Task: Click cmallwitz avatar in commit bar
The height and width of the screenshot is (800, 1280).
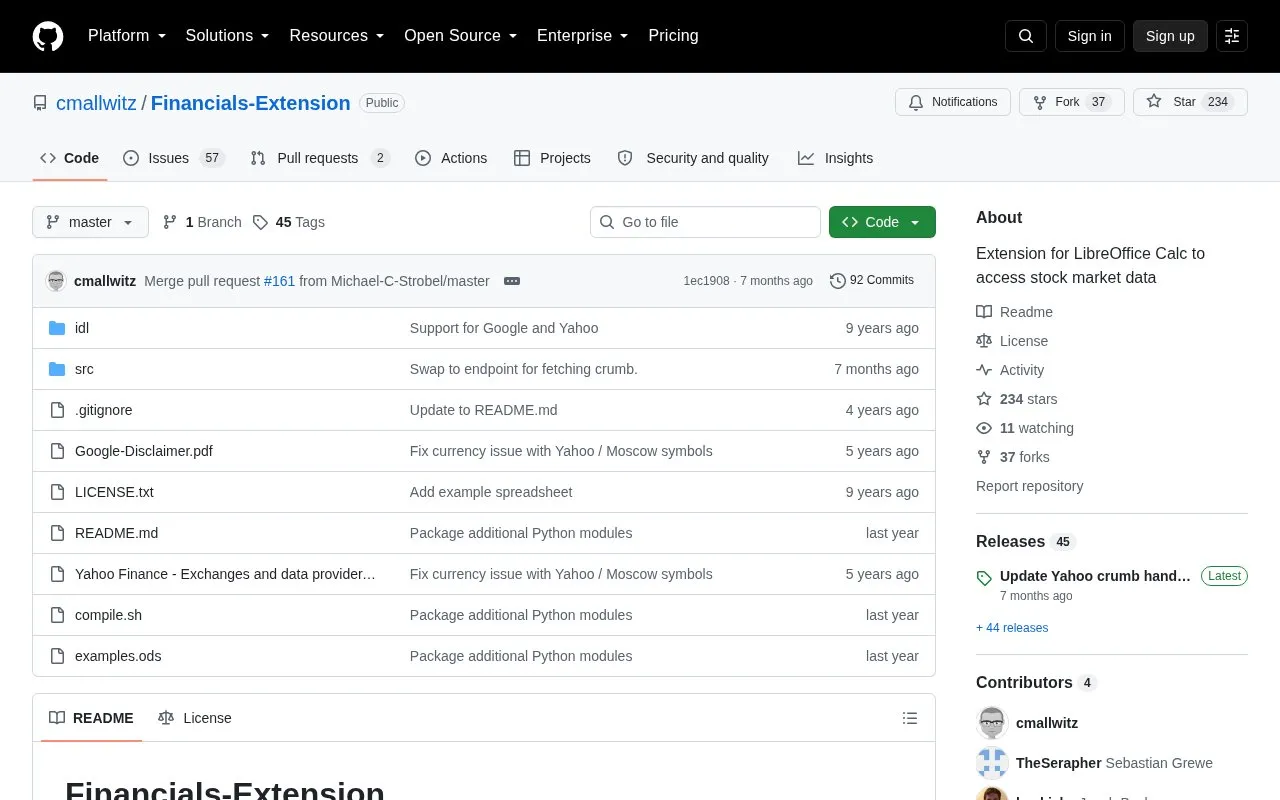Action: (56, 281)
